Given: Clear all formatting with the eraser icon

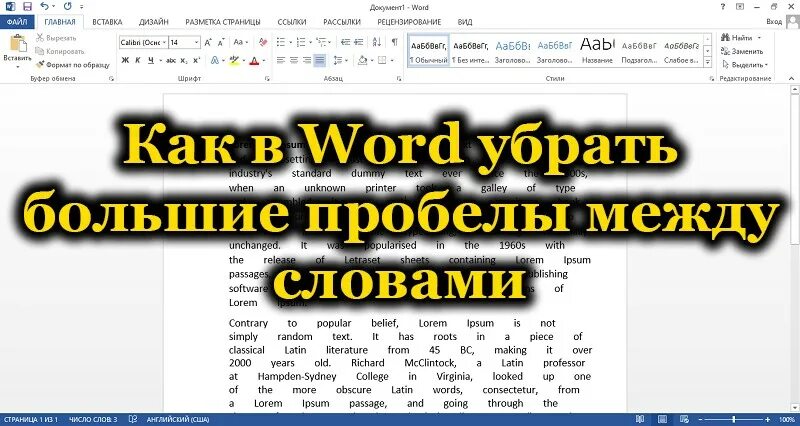Looking at the screenshot, I should (263, 42).
